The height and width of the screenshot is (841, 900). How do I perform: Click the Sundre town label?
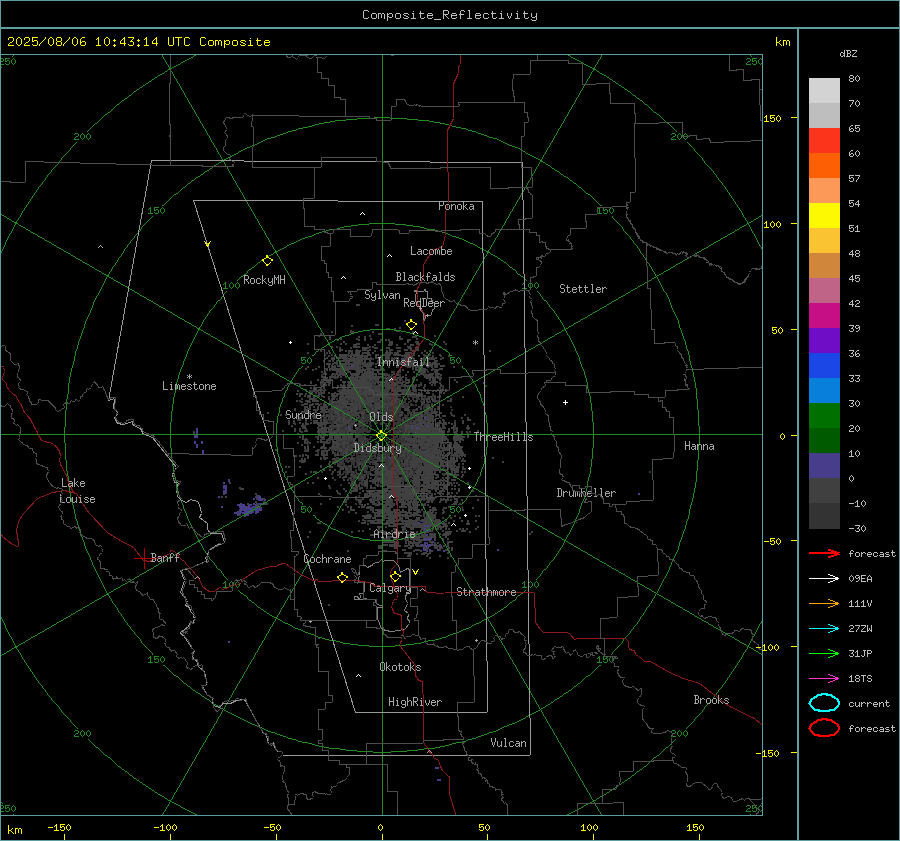click(x=303, y=414)
